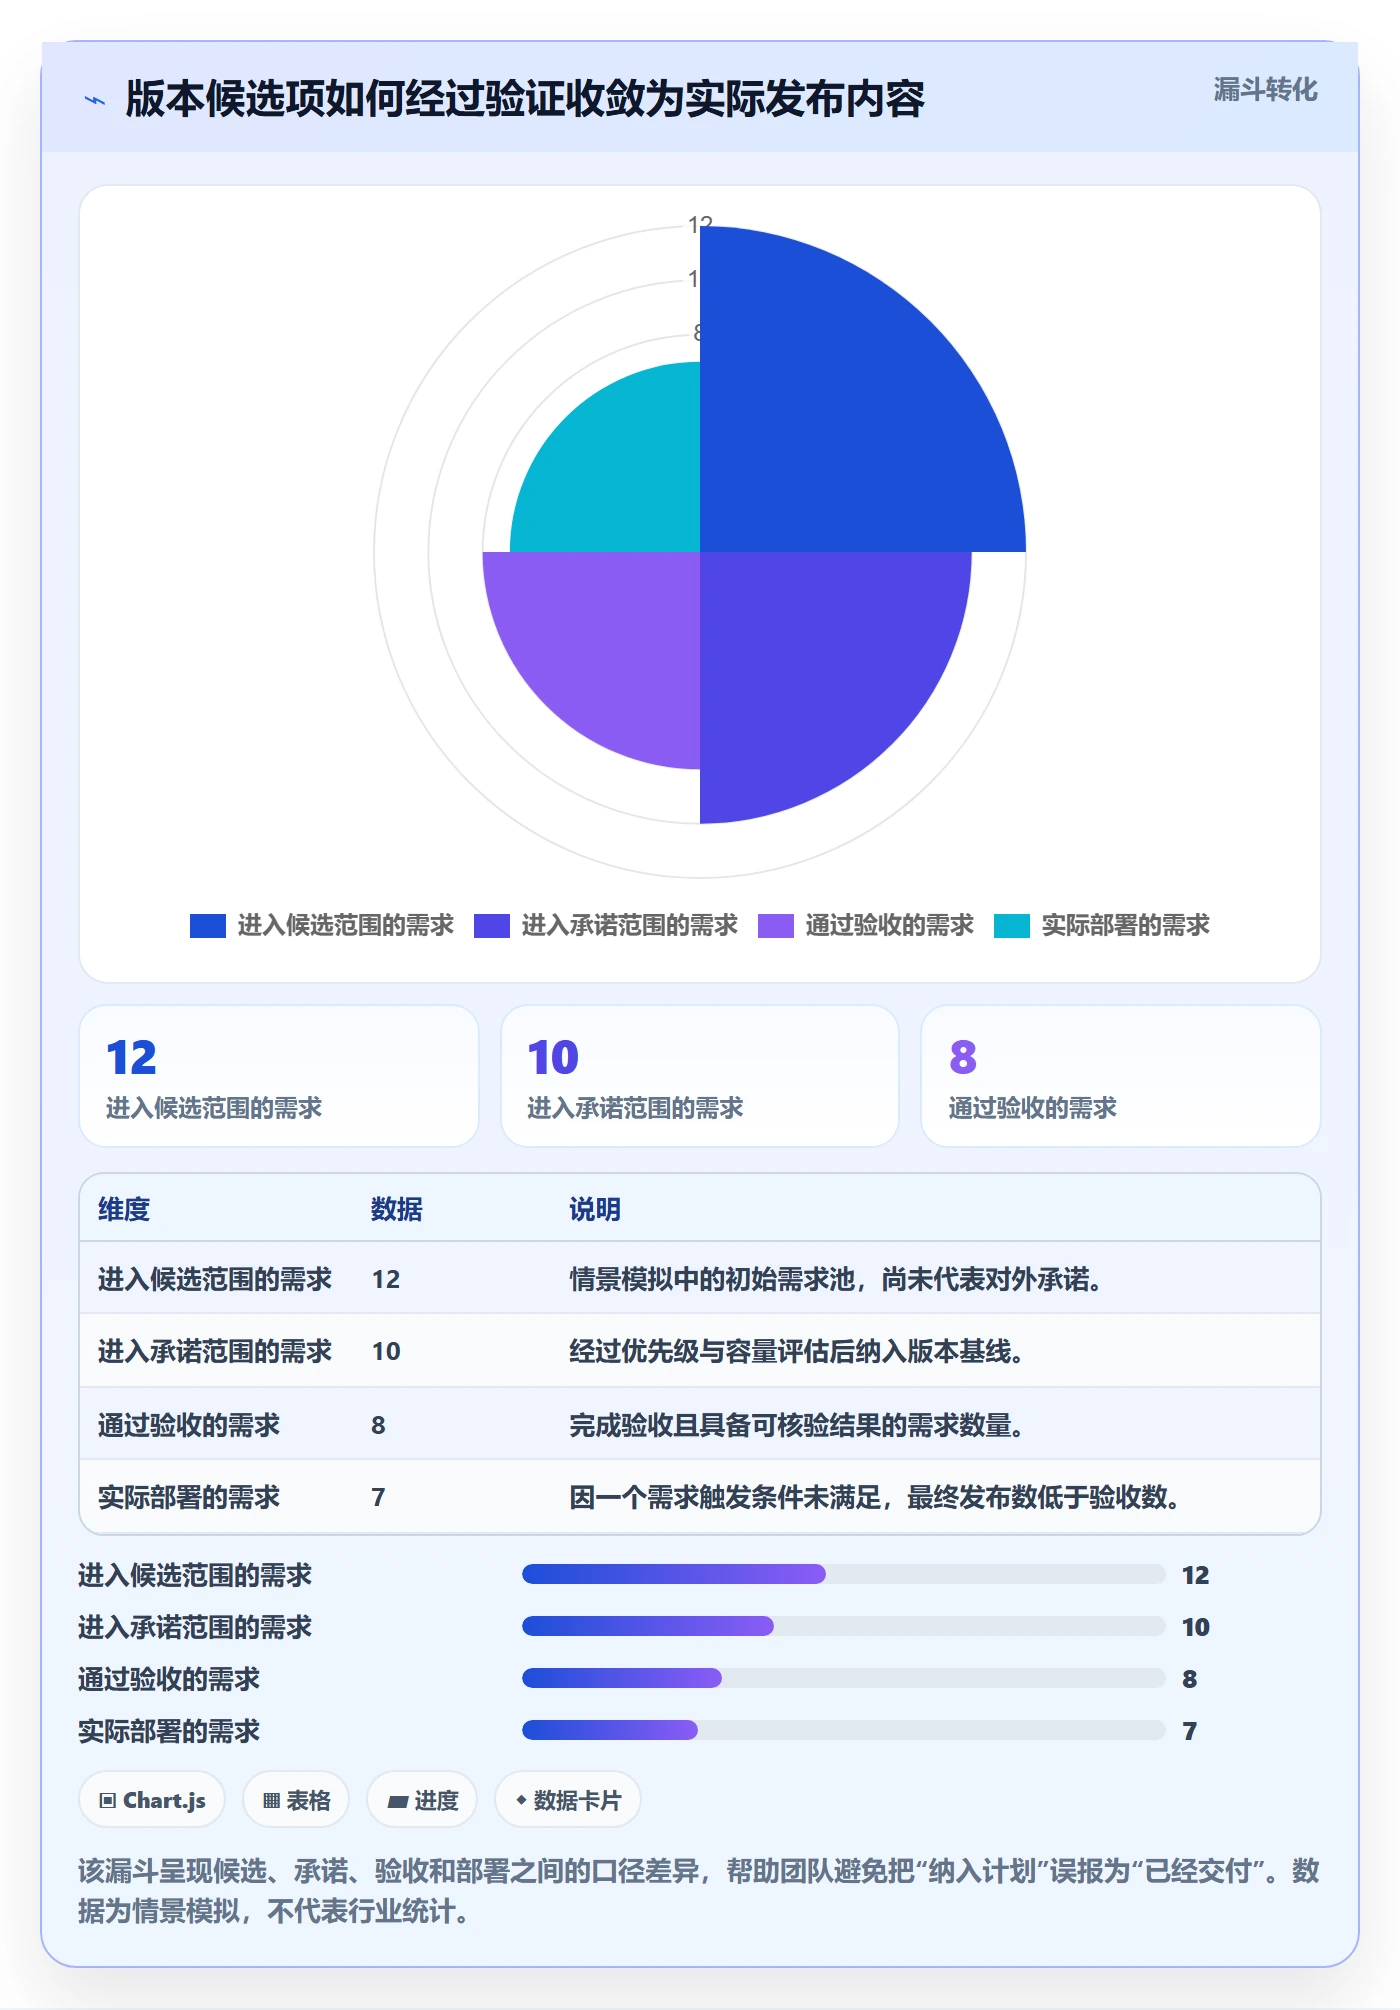Viewport: 1400px width, 2010px height.
Task: Click the card title 版本候选项如何经过验证收敛为实际发布内容
Action: (525, 99)
